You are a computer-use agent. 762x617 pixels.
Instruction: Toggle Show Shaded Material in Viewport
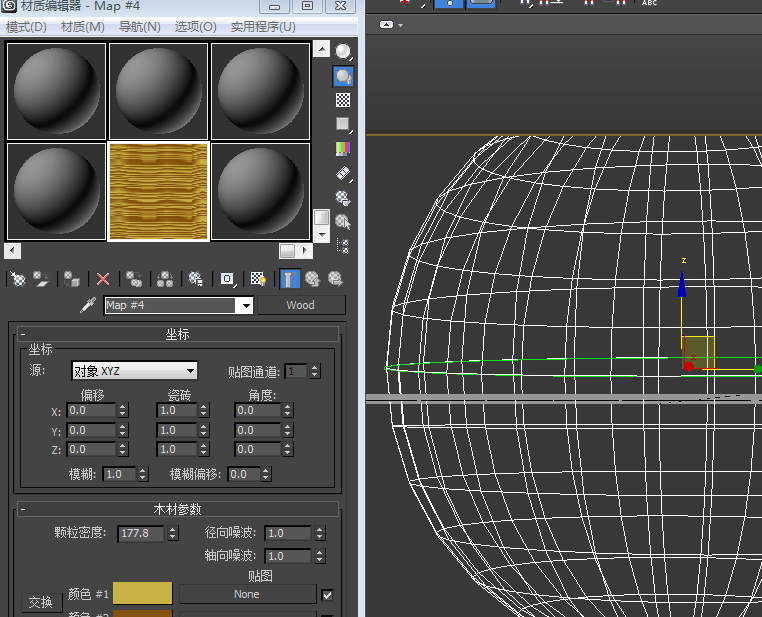258,279
